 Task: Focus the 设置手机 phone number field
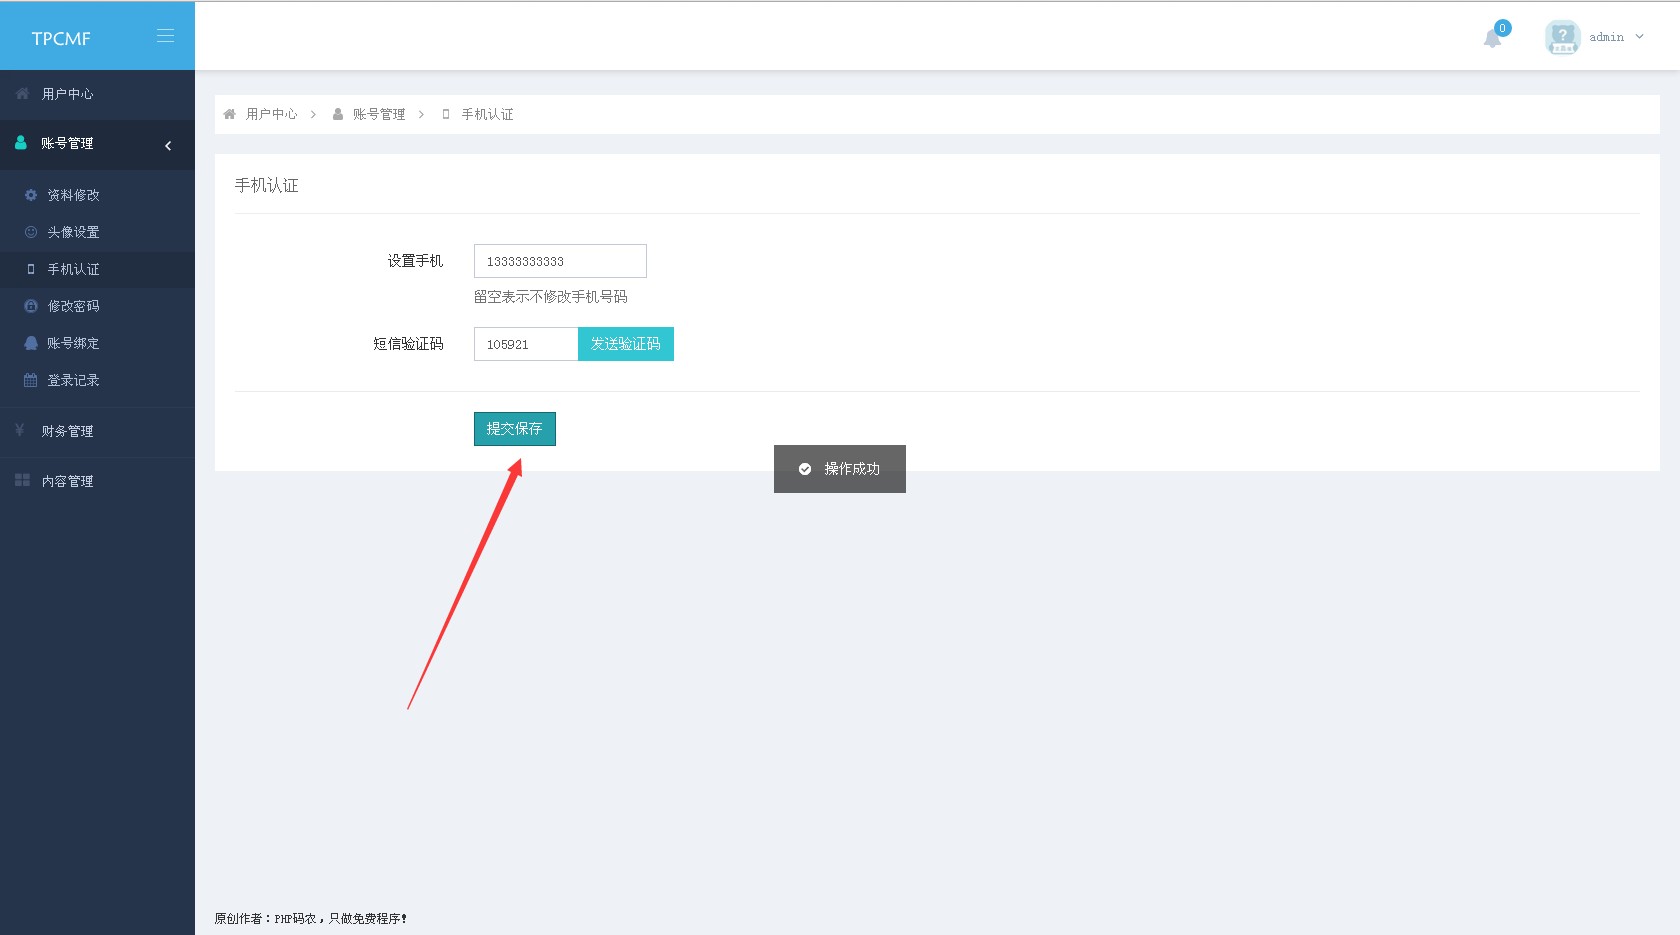560,261
